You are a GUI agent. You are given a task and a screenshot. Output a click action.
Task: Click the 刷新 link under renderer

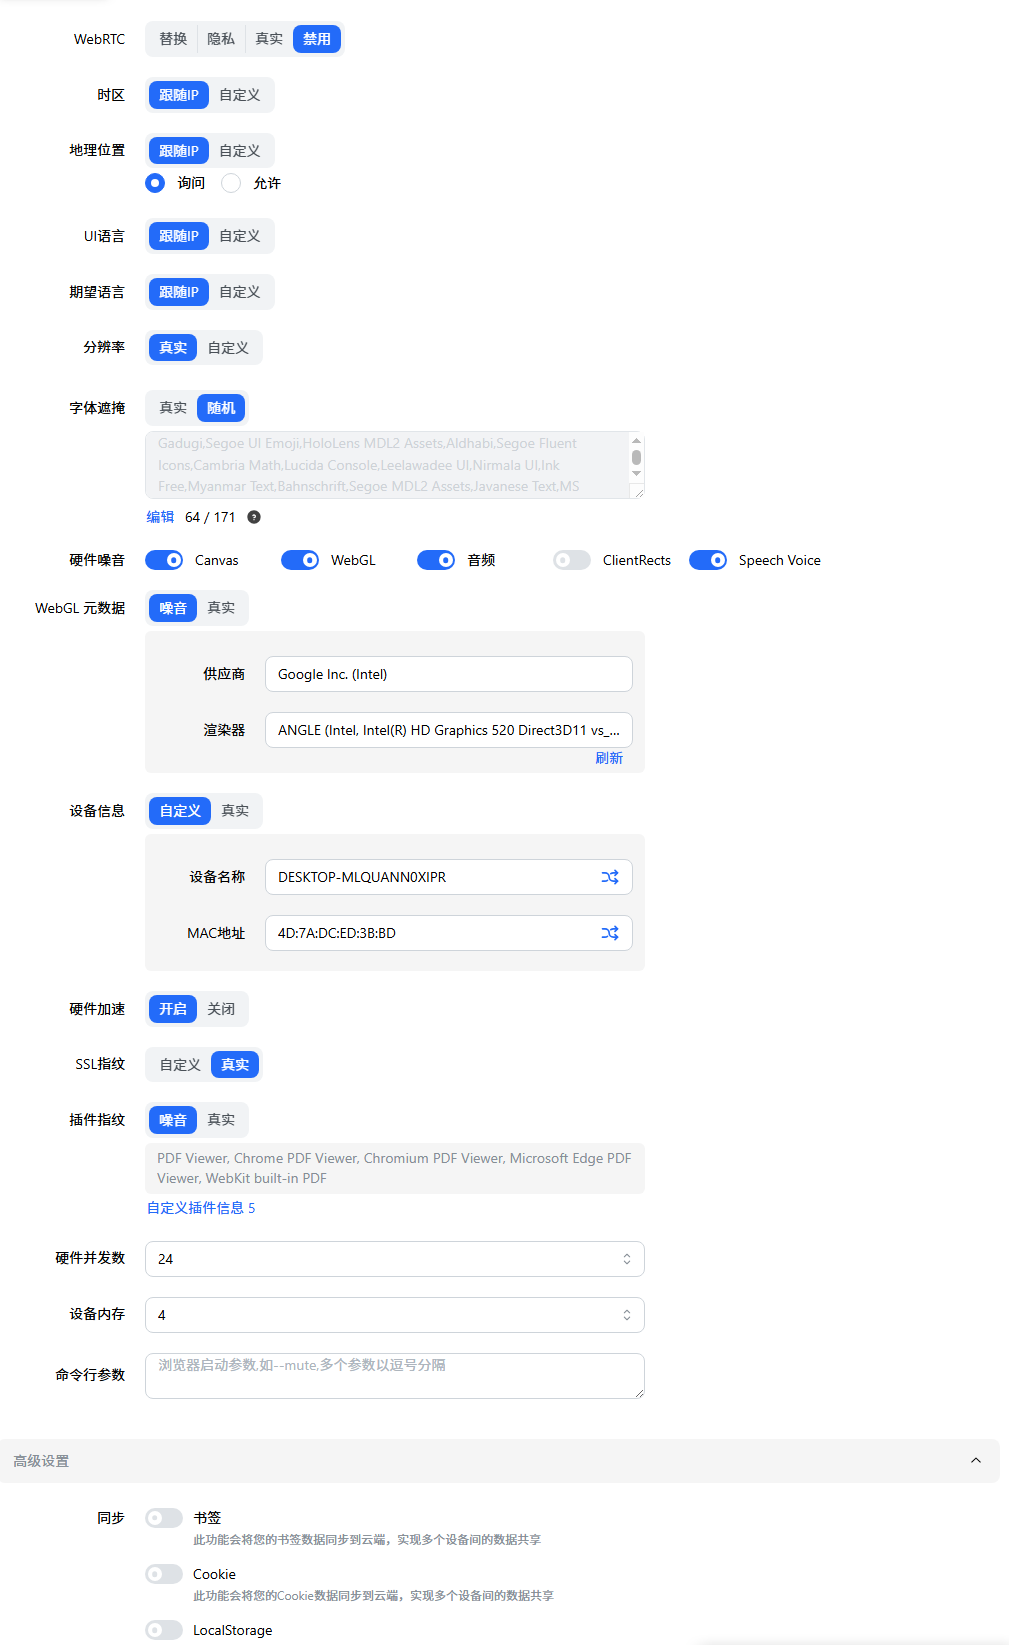[x=608, y=758]
